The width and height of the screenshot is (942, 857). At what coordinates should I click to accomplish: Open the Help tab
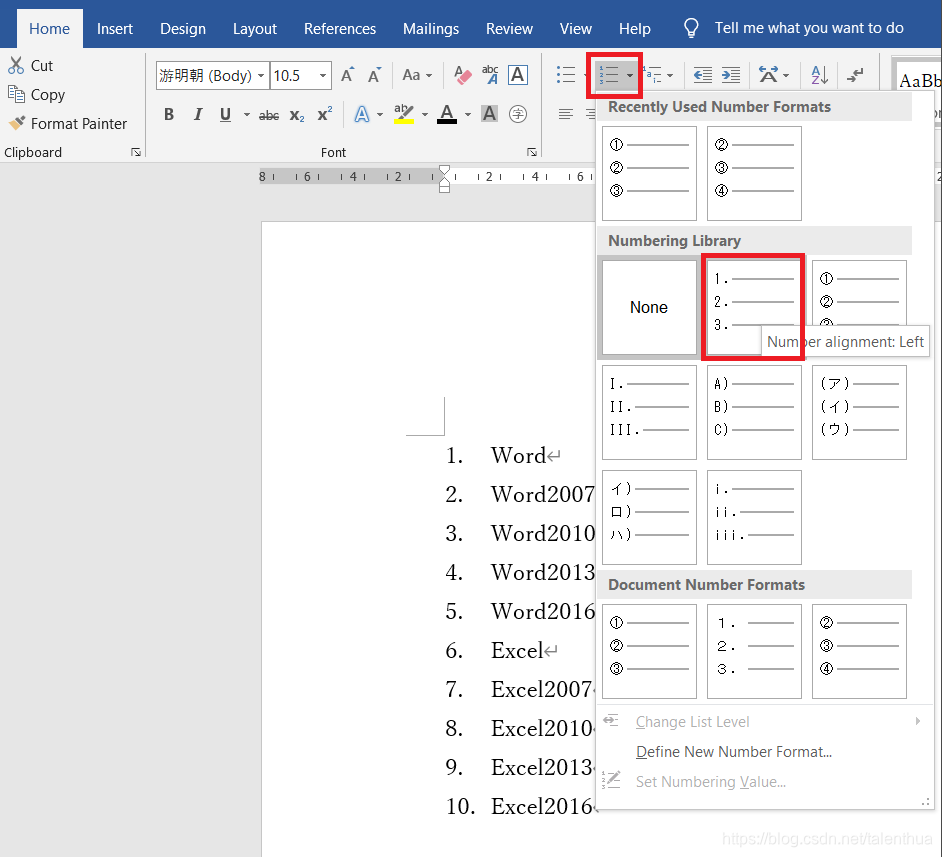(x=634, y=28)
